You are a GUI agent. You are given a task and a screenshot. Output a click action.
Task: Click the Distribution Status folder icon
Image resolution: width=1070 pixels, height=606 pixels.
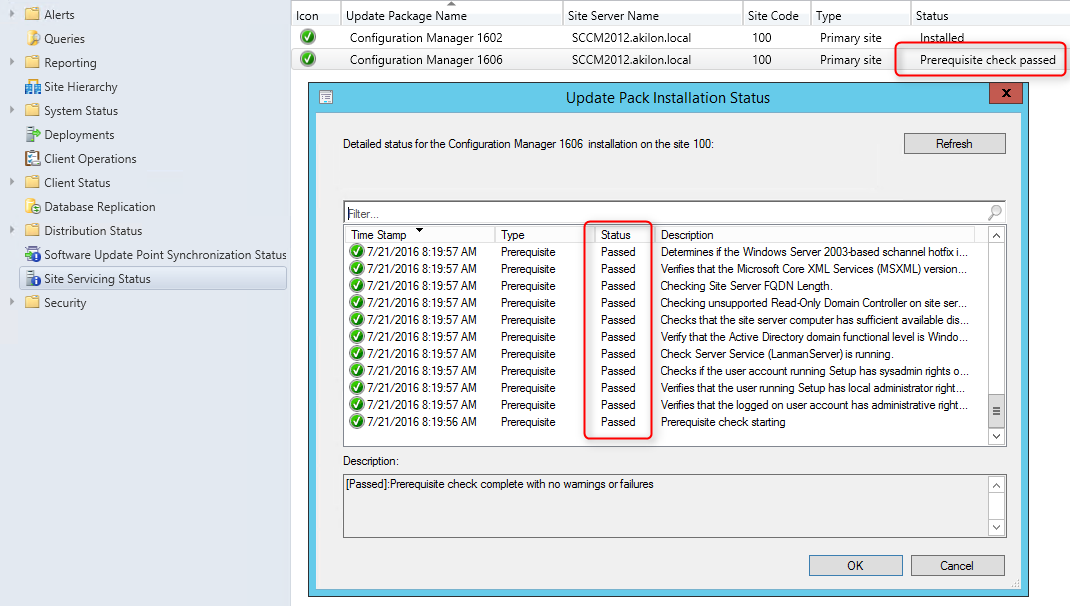[32, 230]
